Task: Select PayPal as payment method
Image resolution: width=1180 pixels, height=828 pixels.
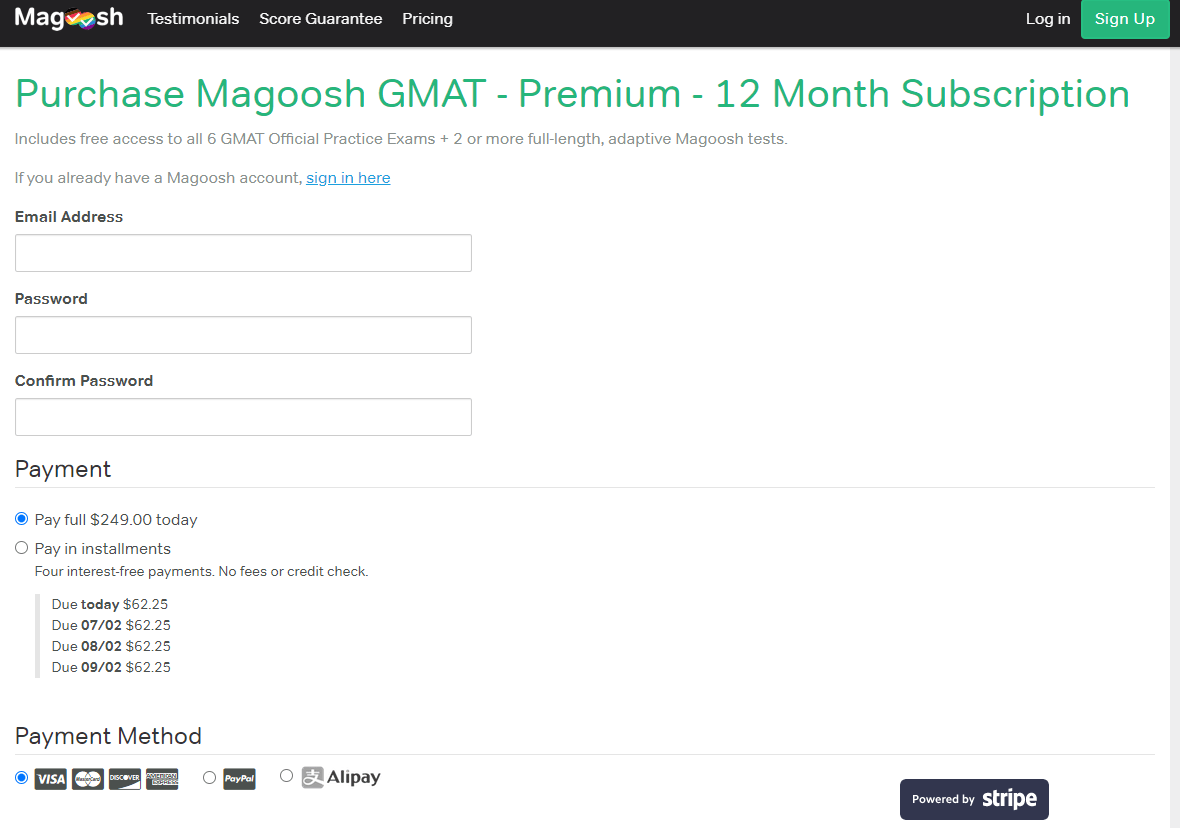Action: point(209,777)
